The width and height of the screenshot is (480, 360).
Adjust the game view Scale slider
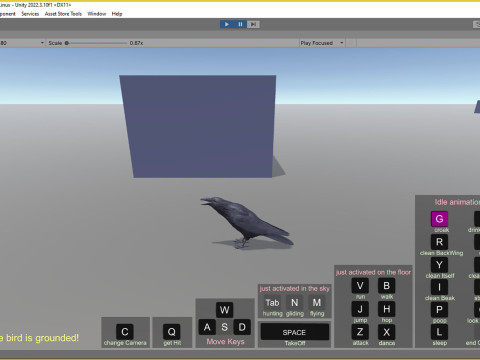tap(96, 43)
